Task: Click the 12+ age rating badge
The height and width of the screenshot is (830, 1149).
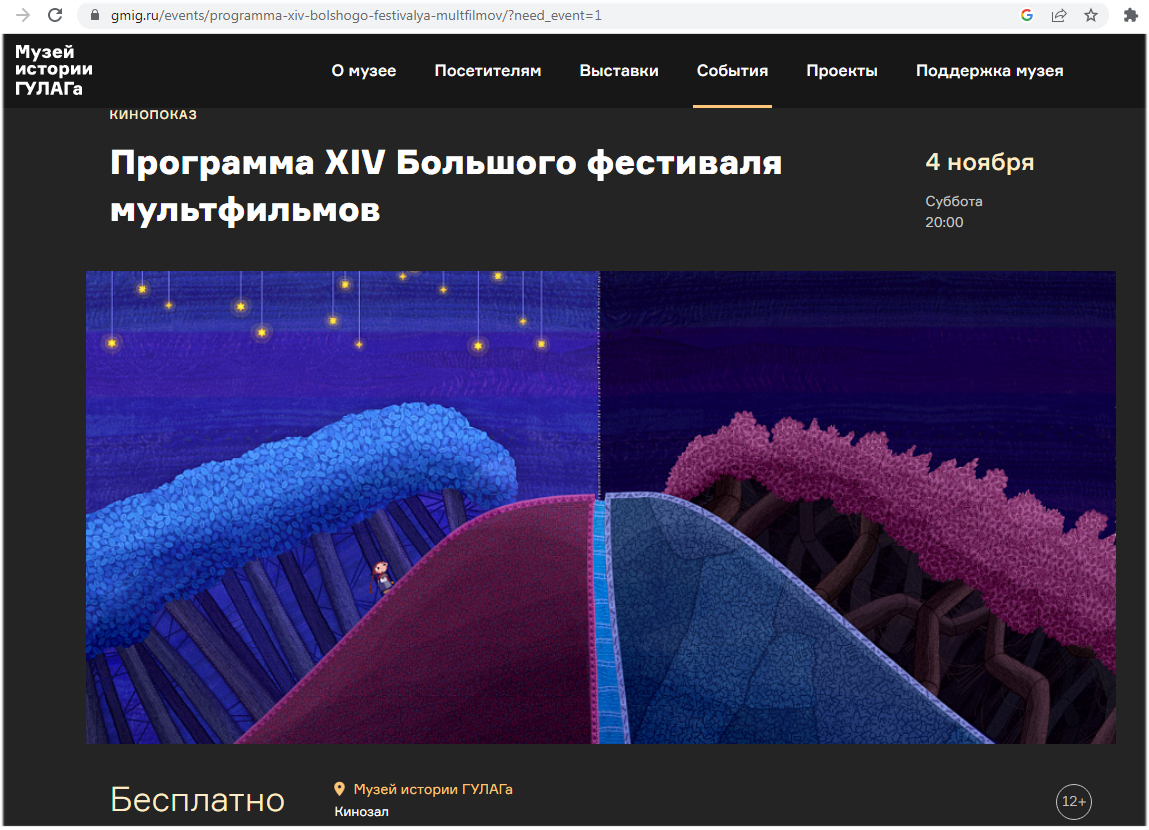Action: coord(1074,801)
